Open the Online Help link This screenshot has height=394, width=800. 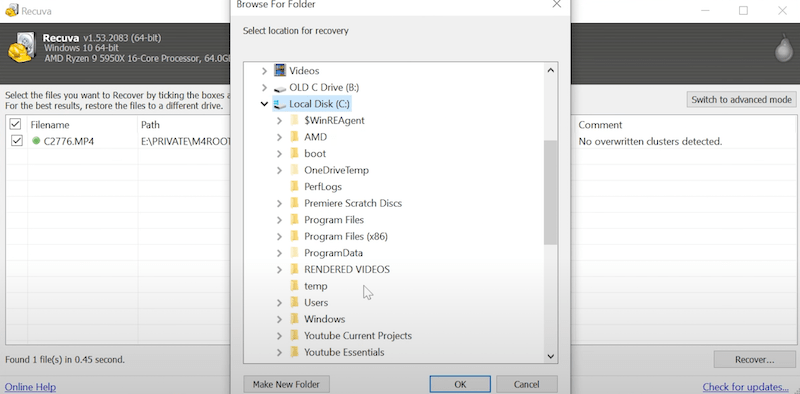pyautogui.click(x=30, y=387)
